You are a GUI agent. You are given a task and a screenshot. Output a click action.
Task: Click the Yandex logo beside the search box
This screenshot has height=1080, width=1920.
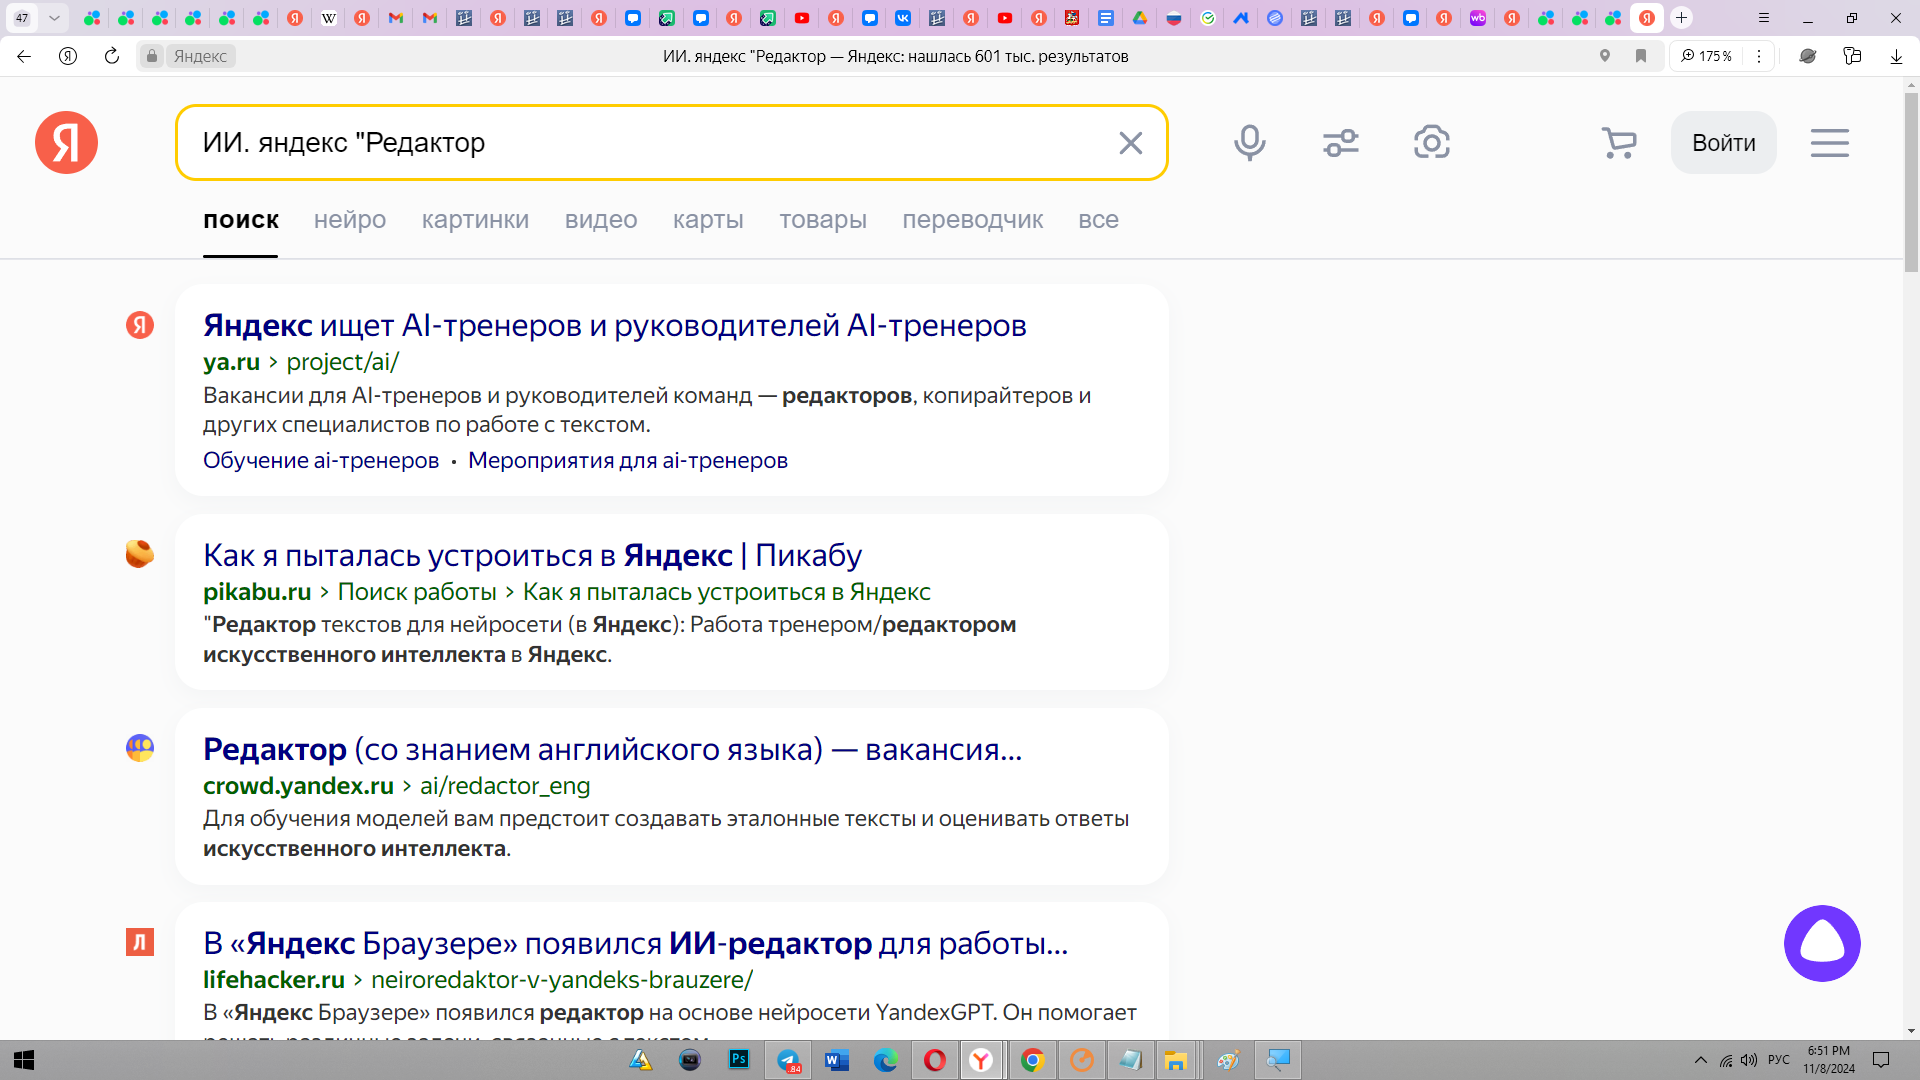(x=66, y=142)
